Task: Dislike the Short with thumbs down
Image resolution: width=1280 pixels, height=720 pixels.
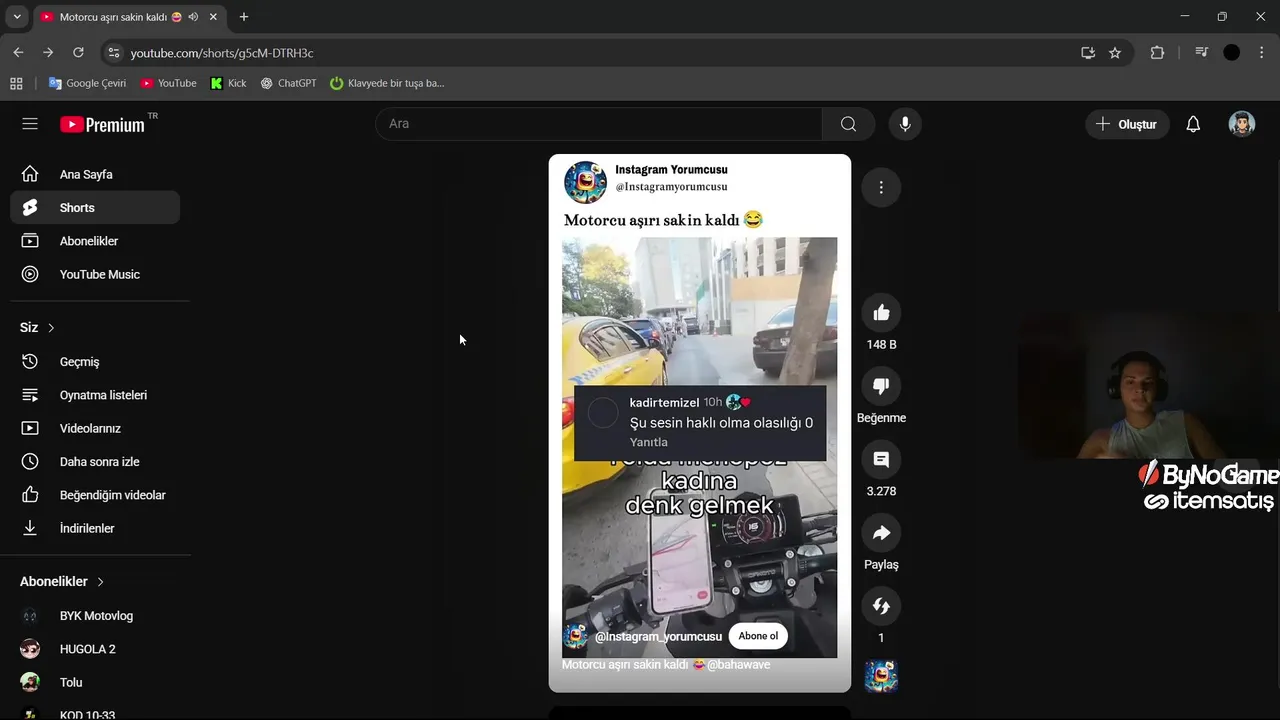Action: click(x=881, y=386)
